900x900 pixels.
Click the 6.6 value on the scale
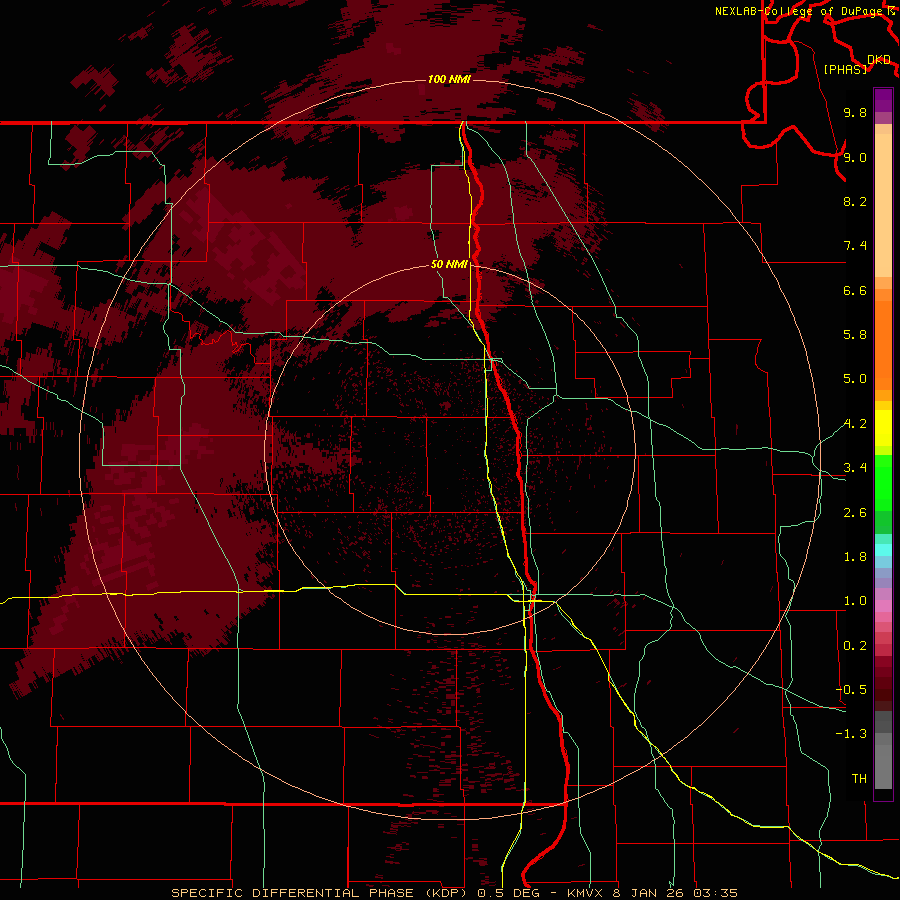click(x=855, y=290)
